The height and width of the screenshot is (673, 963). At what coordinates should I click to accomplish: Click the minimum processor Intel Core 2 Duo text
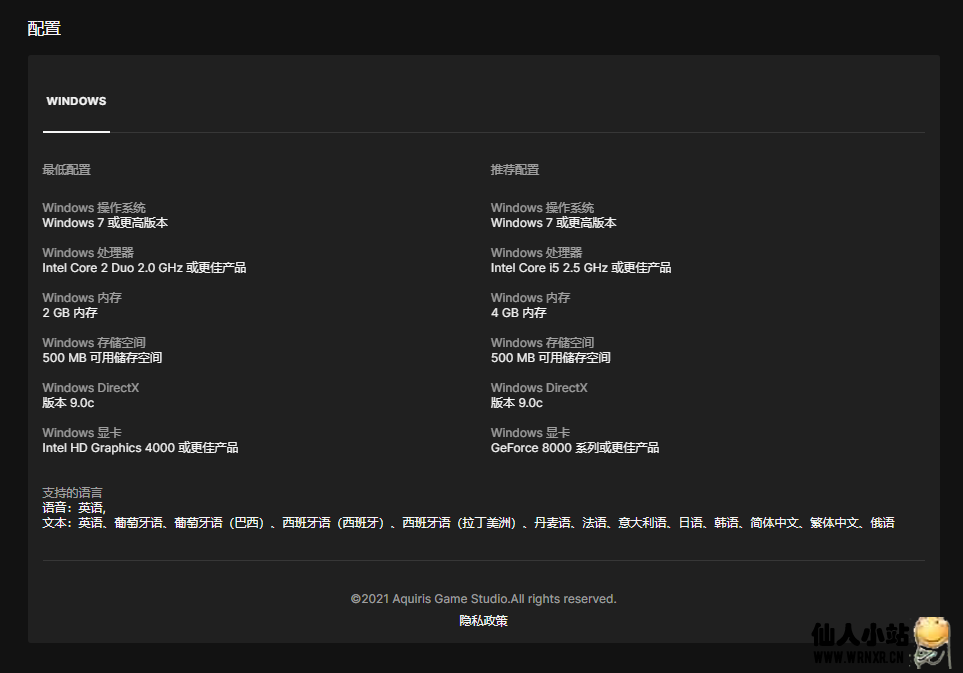(x=143, y=268)
